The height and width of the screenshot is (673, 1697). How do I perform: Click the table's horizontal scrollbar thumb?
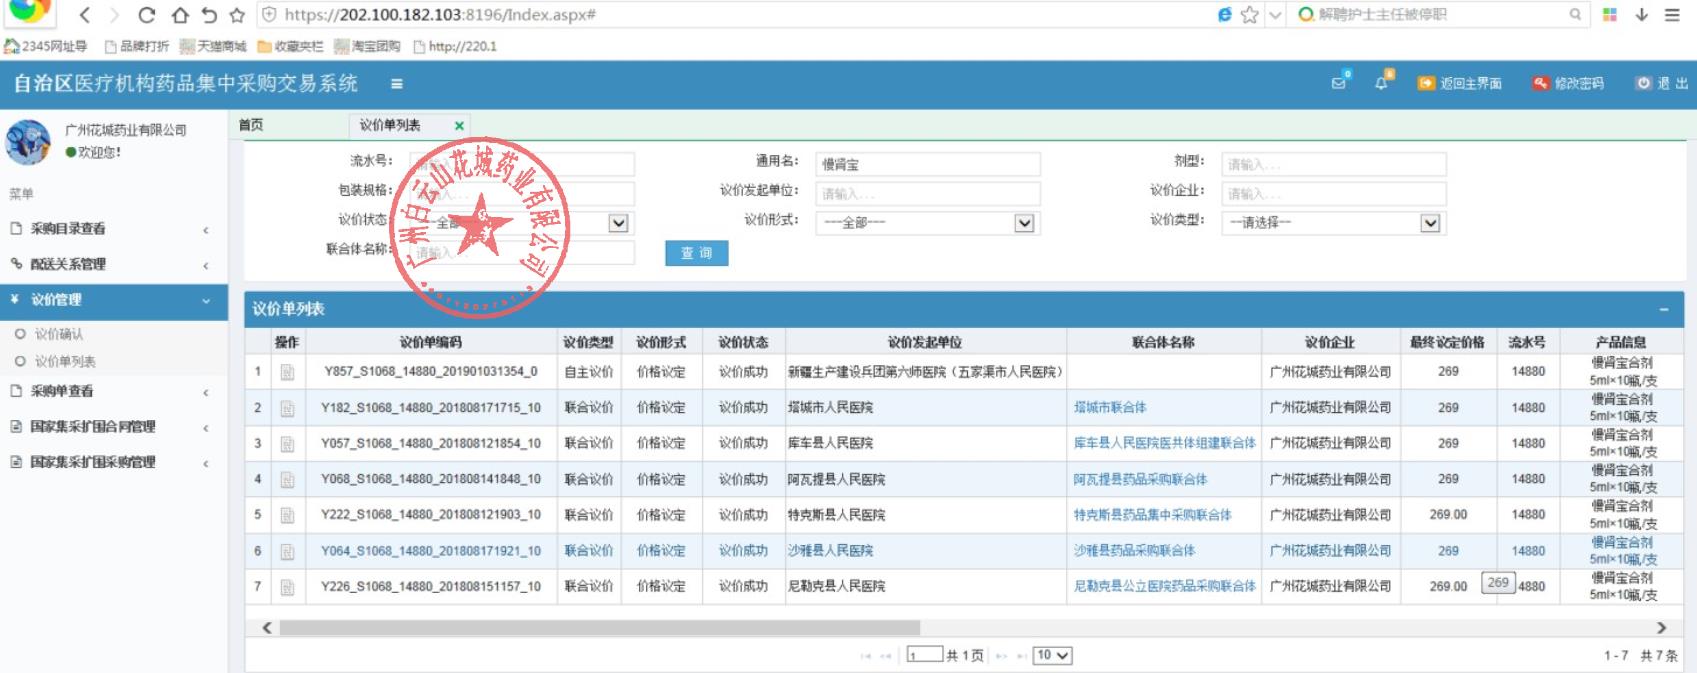tap(599, 628)
